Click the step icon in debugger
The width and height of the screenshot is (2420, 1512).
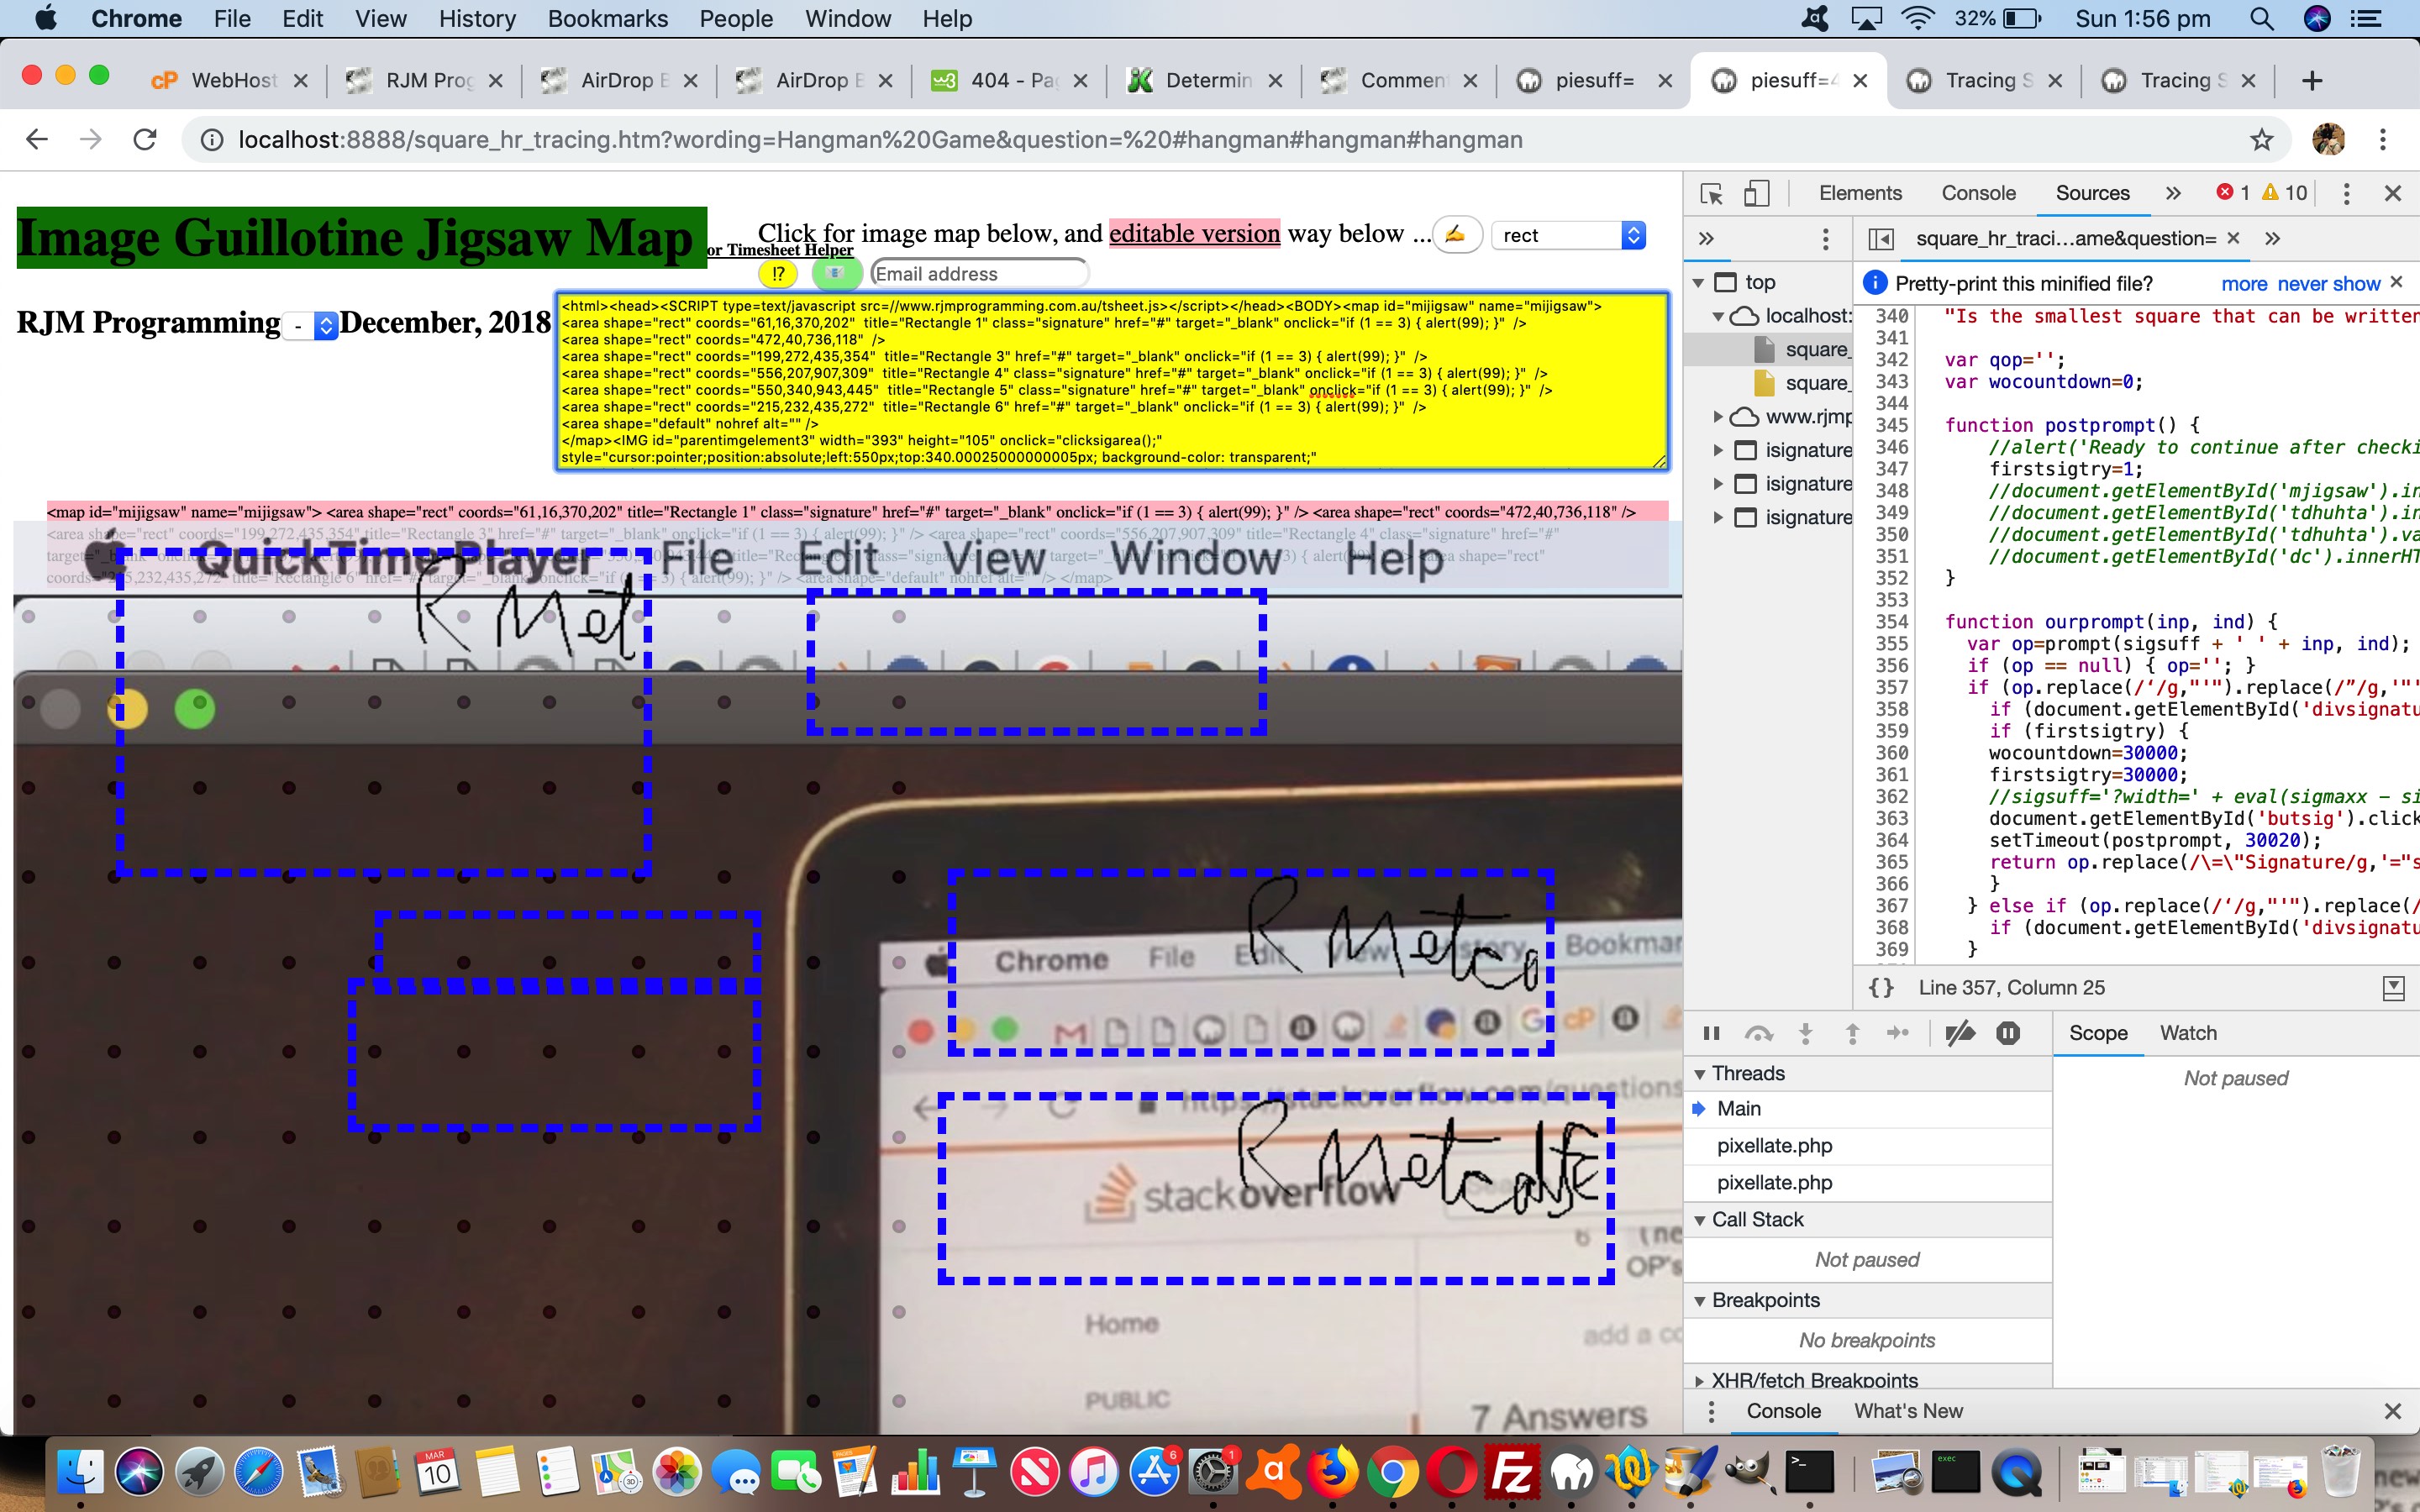[1897, 1033]
